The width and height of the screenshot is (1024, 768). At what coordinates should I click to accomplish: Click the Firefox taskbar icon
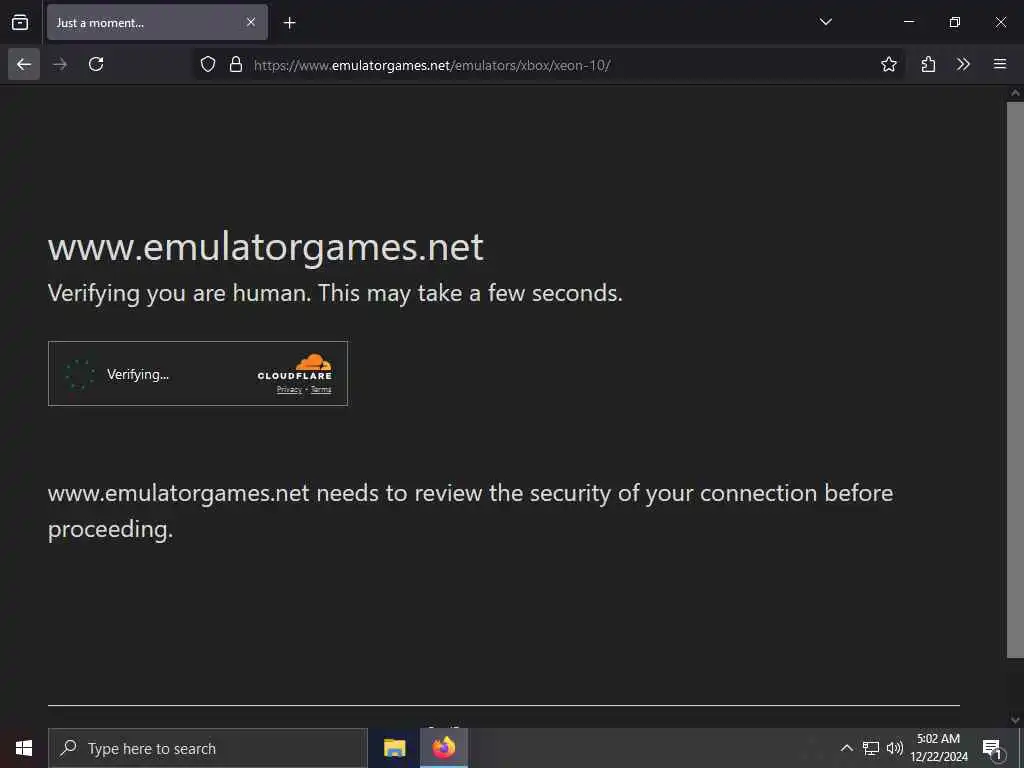click(x=444, y=748)
